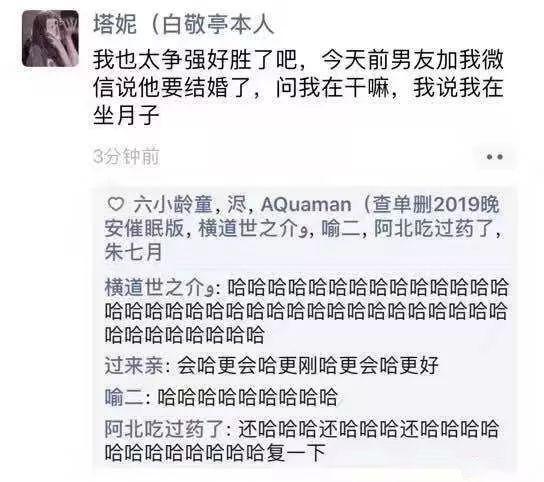Open the poster's profile avatar picture
Viewport: 544px width, 482px height.
[x=50, y=39]
